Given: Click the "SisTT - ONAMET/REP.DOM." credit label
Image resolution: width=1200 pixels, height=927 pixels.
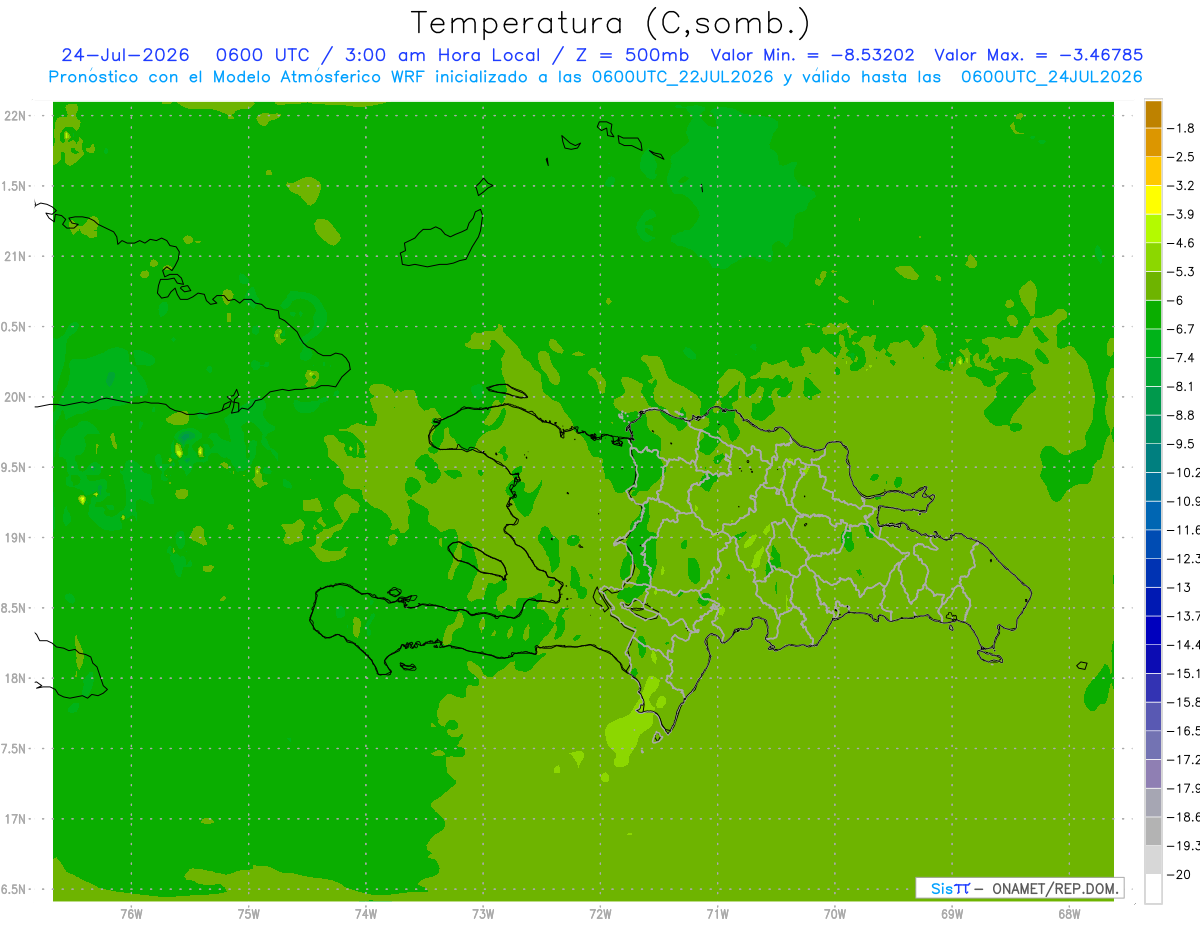Looking at the screenshot, I should [x=1019, y=888].
